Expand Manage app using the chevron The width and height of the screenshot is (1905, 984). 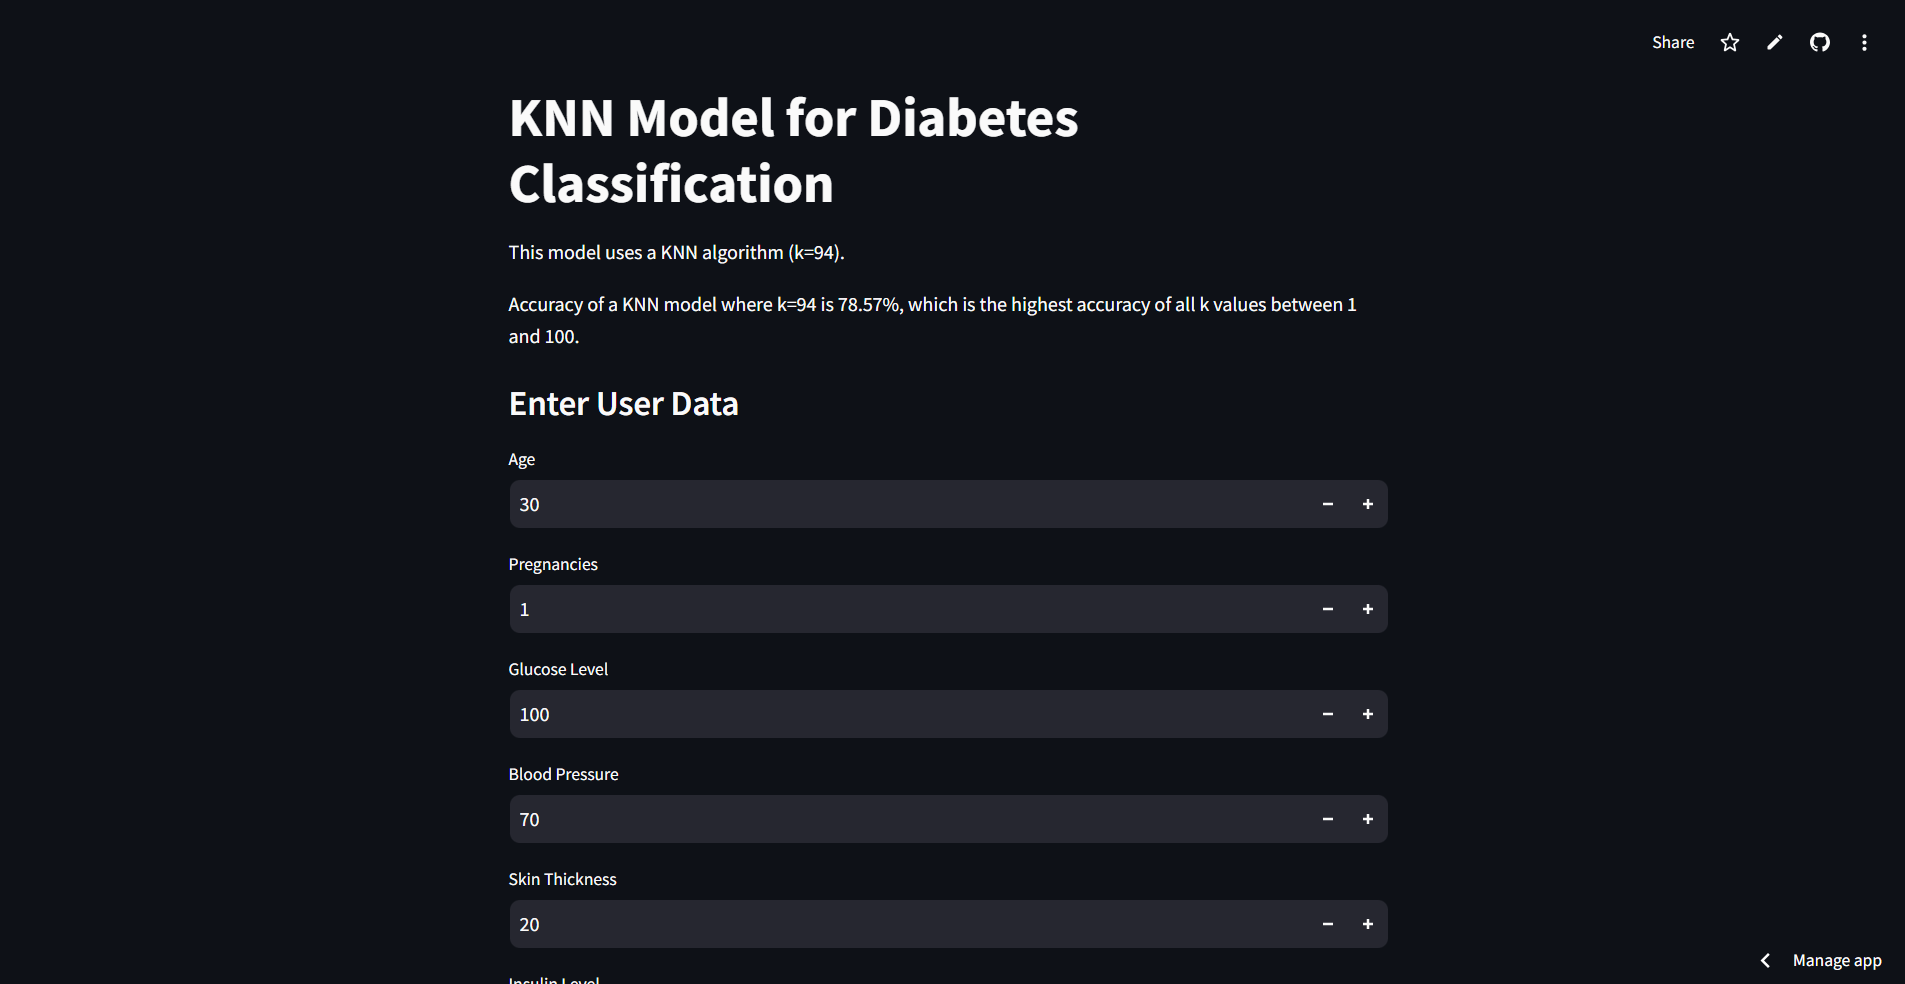(x=1766, y=960)
